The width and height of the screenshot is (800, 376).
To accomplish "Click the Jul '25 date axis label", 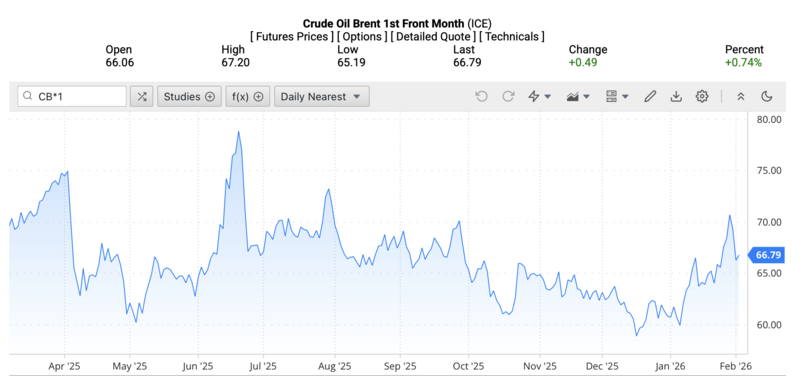I will (x=263, y=366).
